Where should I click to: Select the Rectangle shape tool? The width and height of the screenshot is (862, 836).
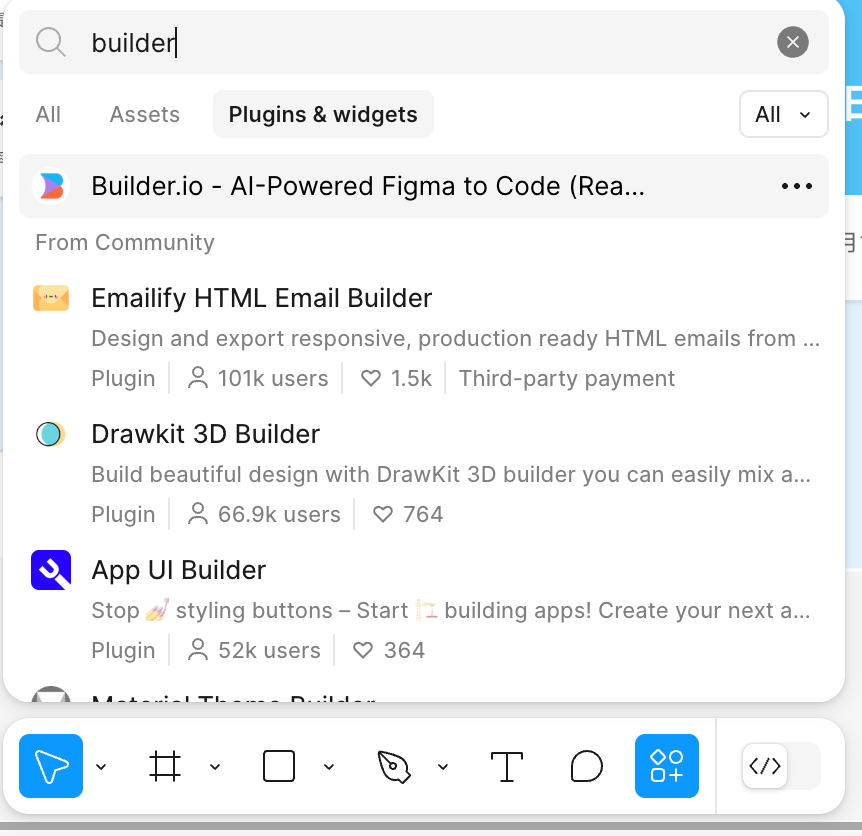point(279,766)
